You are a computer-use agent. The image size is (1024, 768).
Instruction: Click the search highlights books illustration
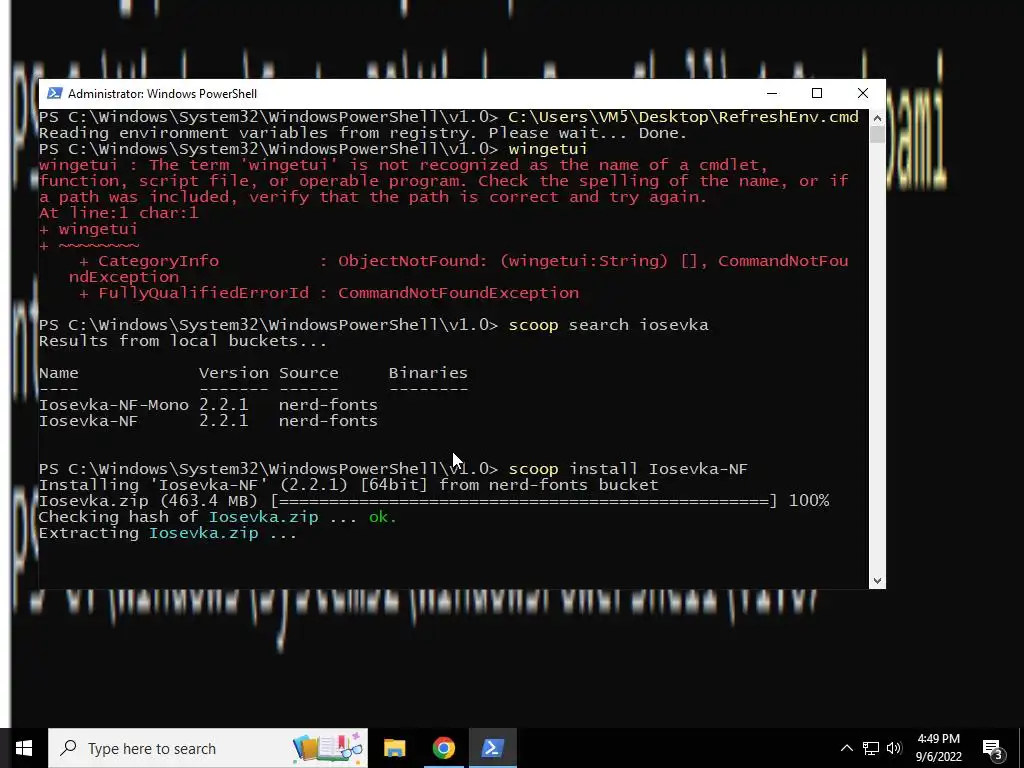[x=328, y=748]
